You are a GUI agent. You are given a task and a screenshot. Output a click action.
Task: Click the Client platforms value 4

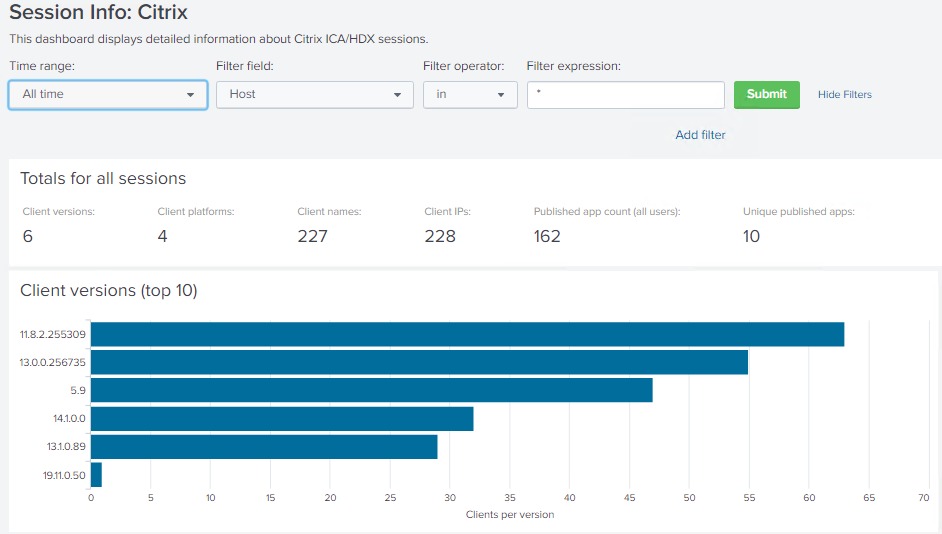click(x=162, y=236)
